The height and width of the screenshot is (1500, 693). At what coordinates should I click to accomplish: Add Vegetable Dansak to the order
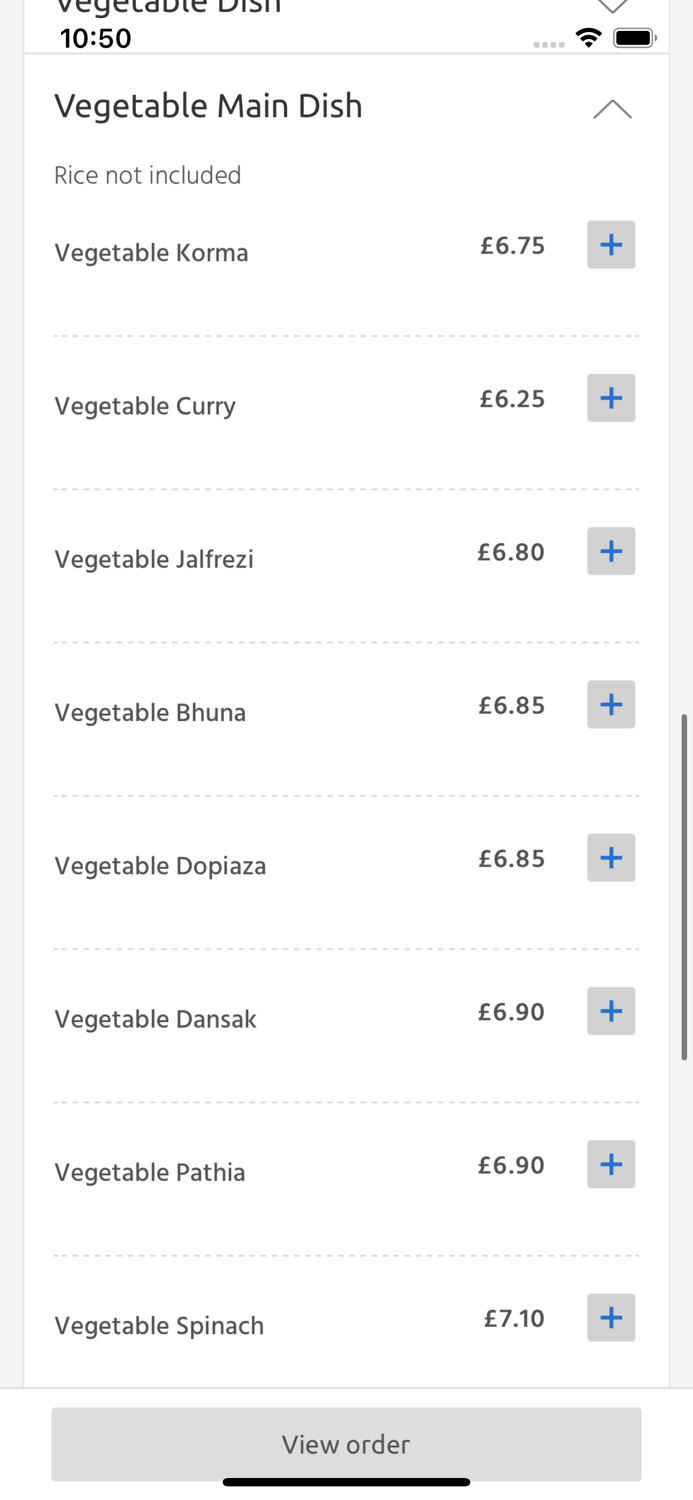click(611, 1010)
